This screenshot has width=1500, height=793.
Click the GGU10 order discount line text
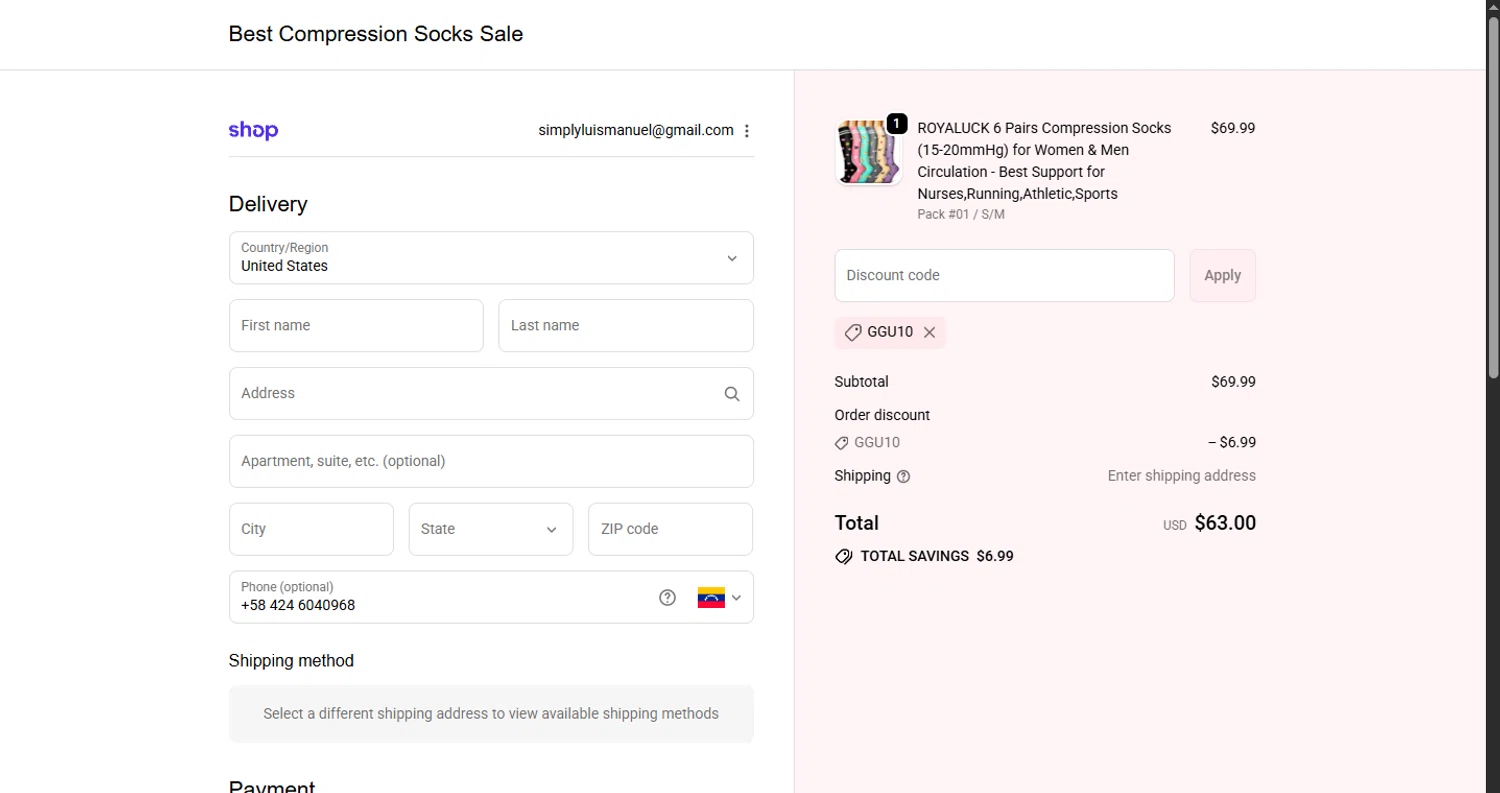877,443
